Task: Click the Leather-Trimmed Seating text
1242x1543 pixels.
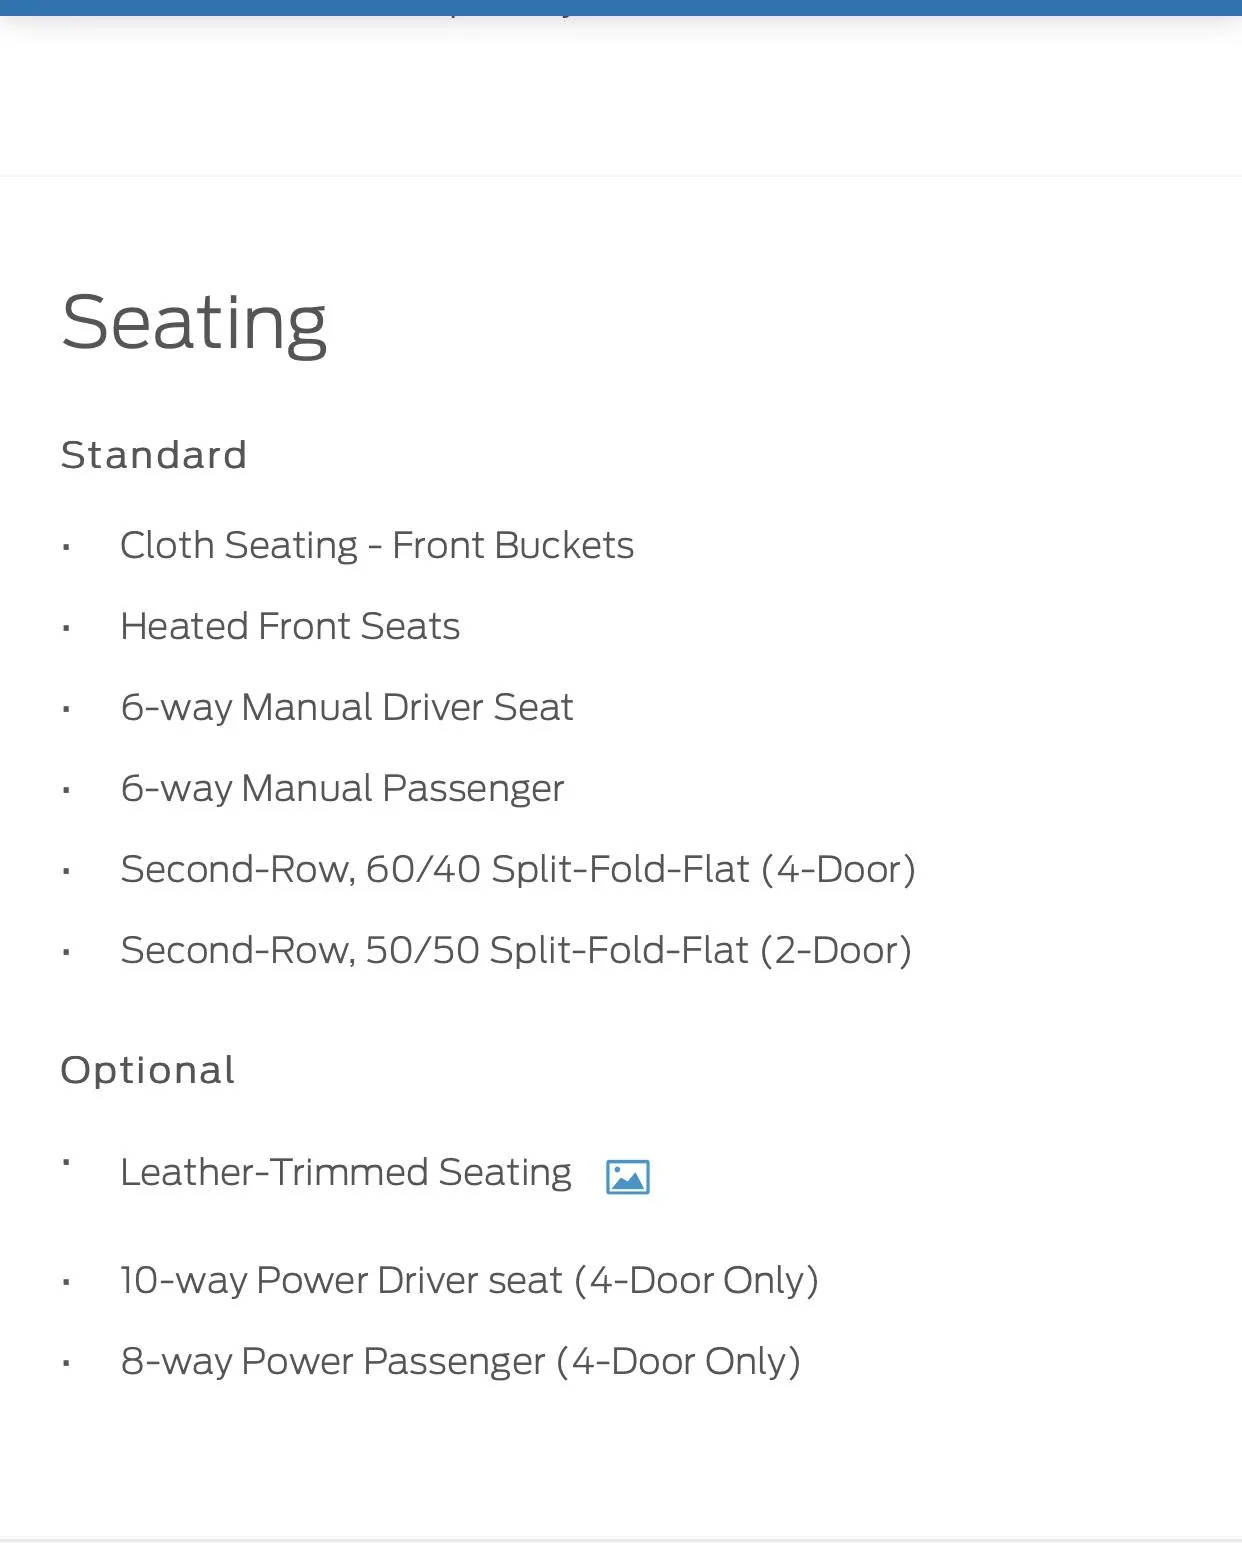Action: coord(346,1172)
